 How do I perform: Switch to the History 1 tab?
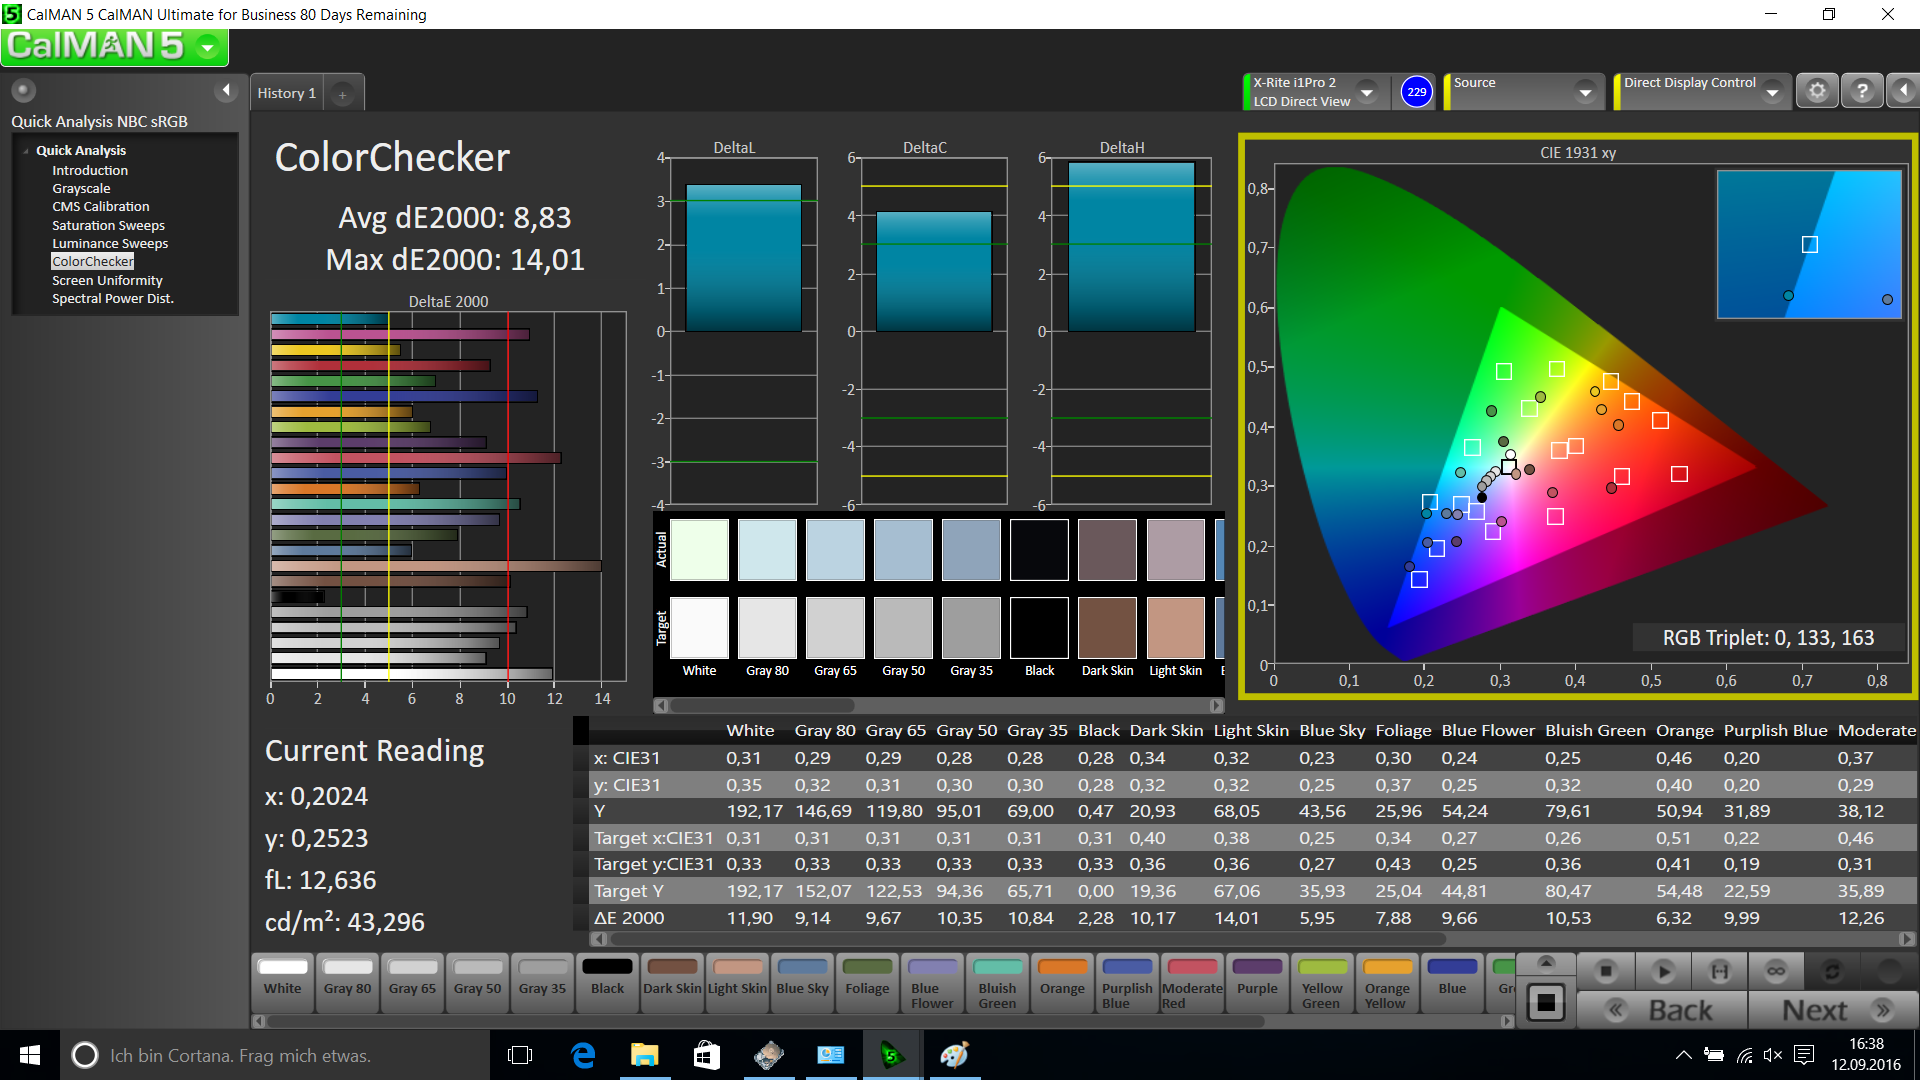tap(286, 93)
